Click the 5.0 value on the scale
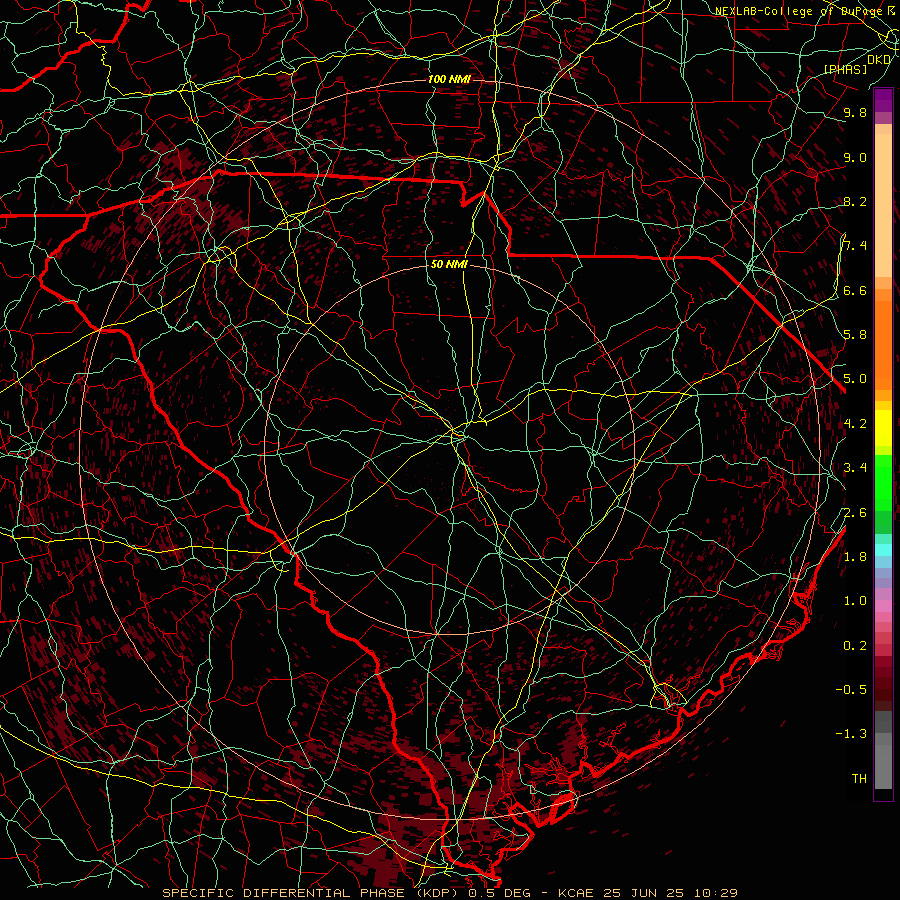900x900 pixels. [x=855, y=379]
